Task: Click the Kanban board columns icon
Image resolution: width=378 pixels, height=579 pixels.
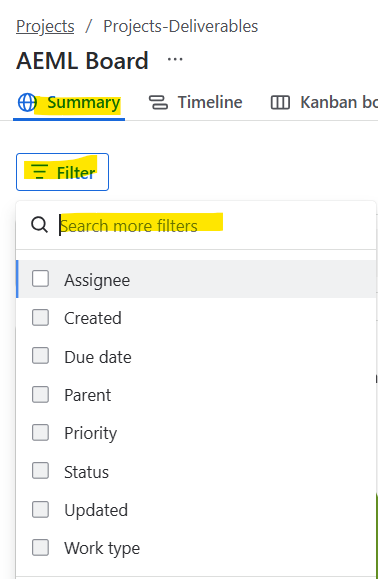Action: pyautogui.click(x=280, y=103)
